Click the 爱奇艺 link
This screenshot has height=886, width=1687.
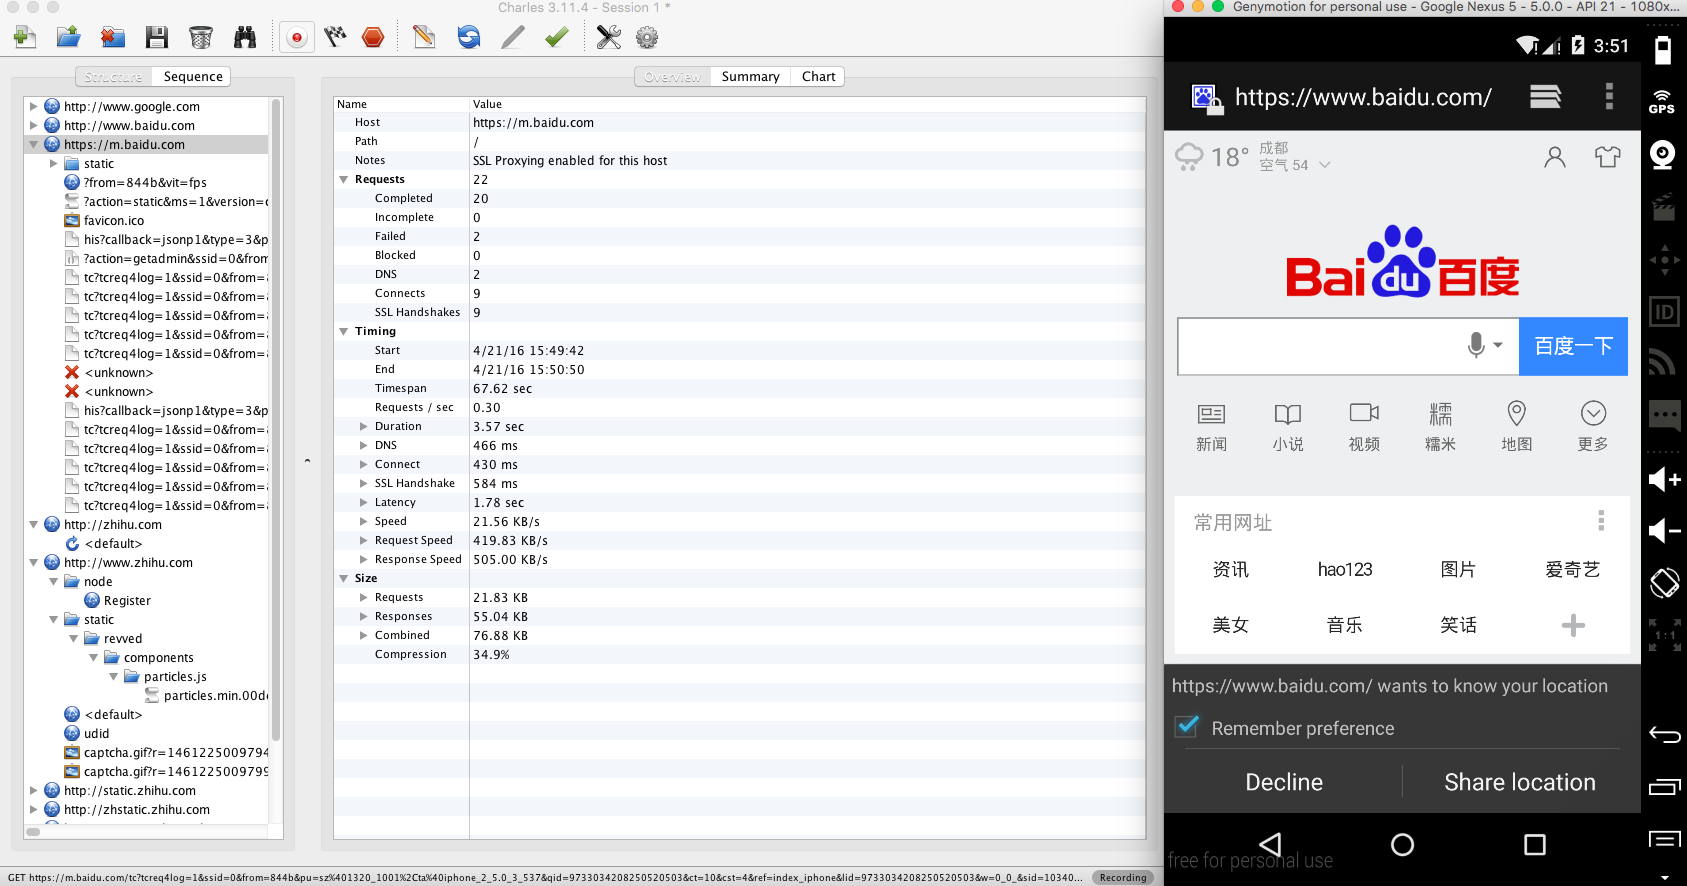[1573, 569]
